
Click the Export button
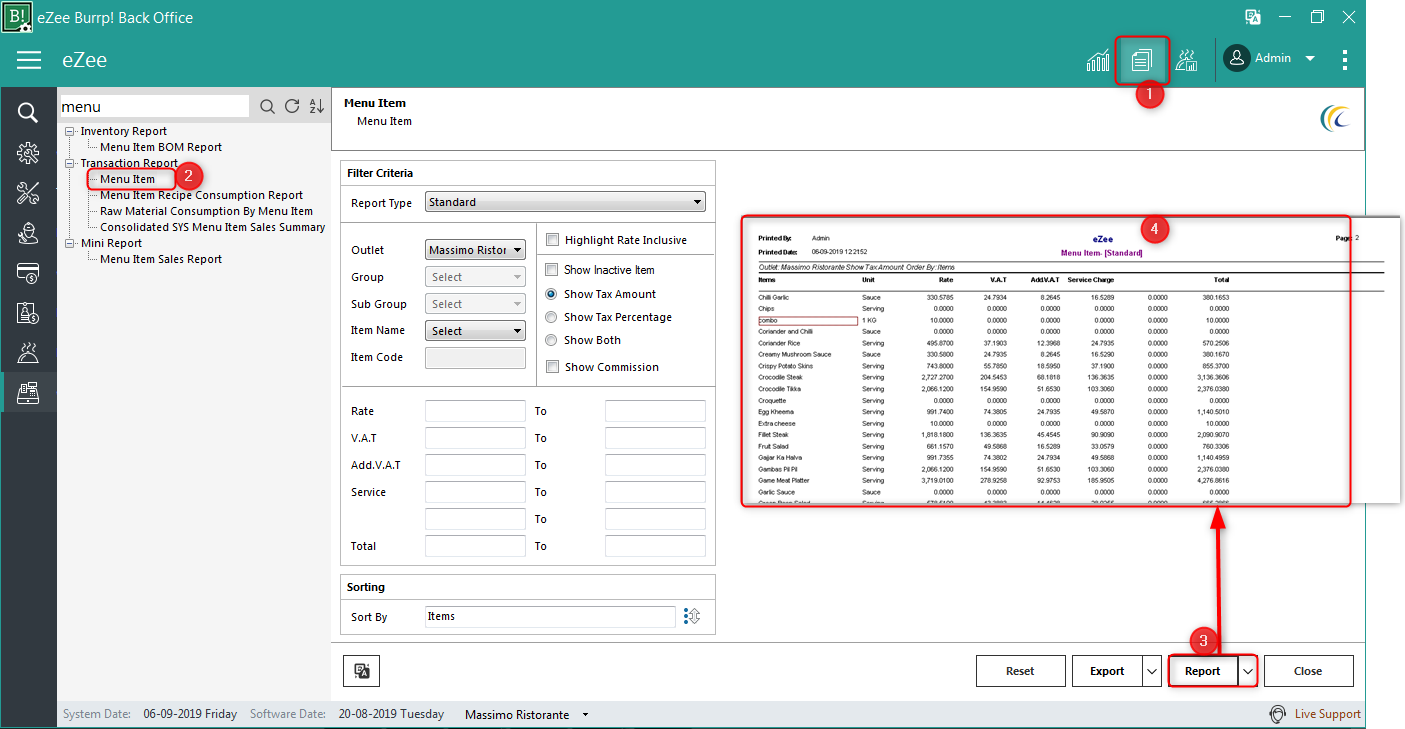tap(1107, 671)
